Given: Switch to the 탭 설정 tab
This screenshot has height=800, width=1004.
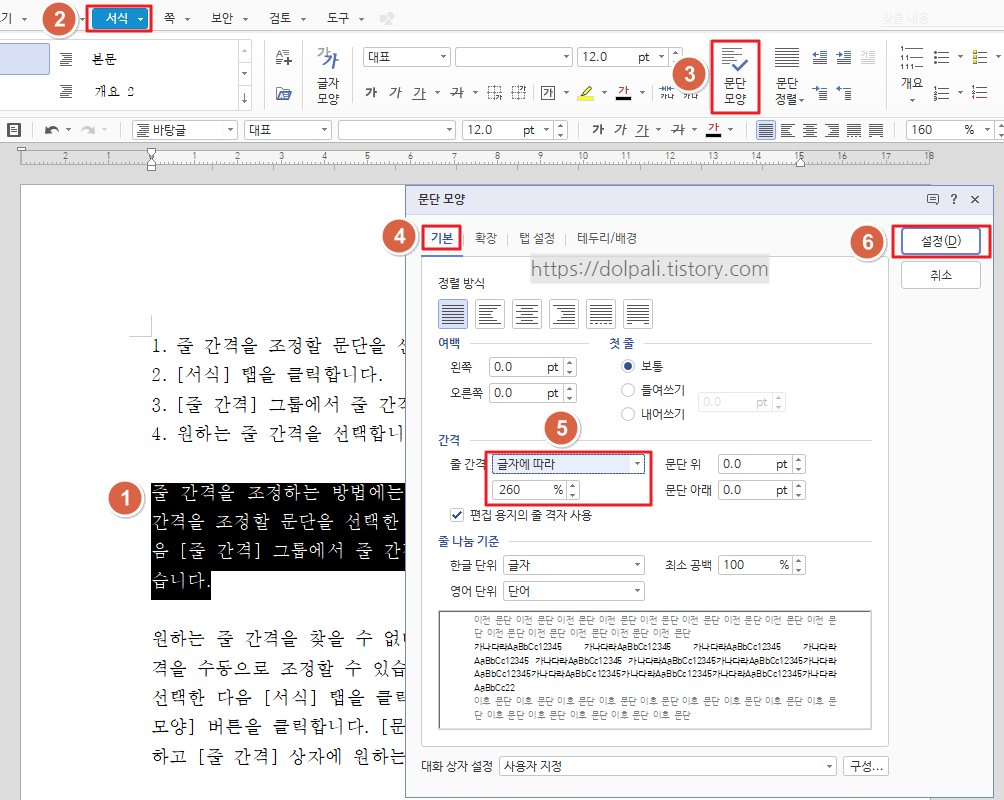Looking at the screenshot, I should [x=537, y=238].
